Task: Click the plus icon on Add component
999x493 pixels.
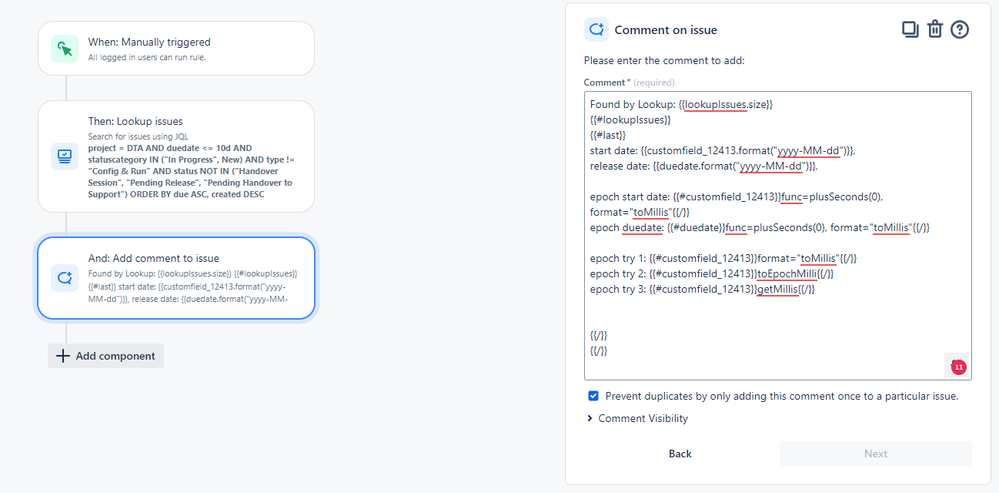Action: (62, 356)
